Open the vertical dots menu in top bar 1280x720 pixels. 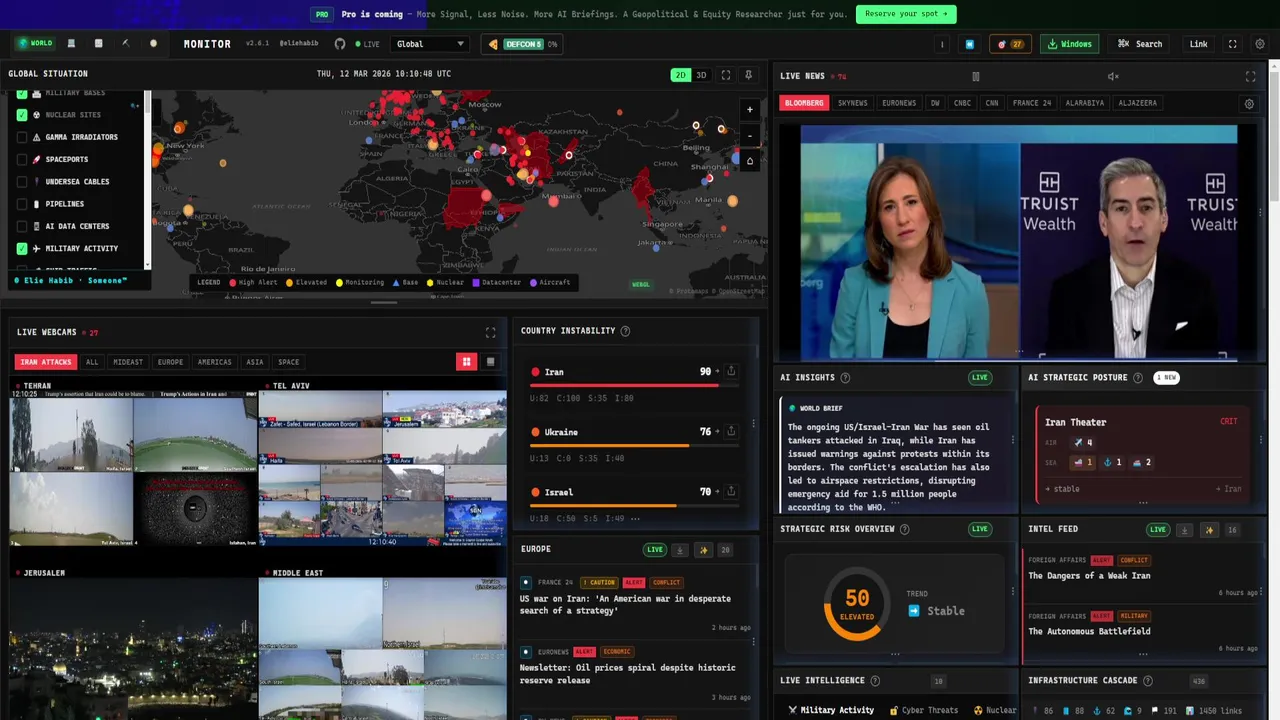[x=941, y=44]
